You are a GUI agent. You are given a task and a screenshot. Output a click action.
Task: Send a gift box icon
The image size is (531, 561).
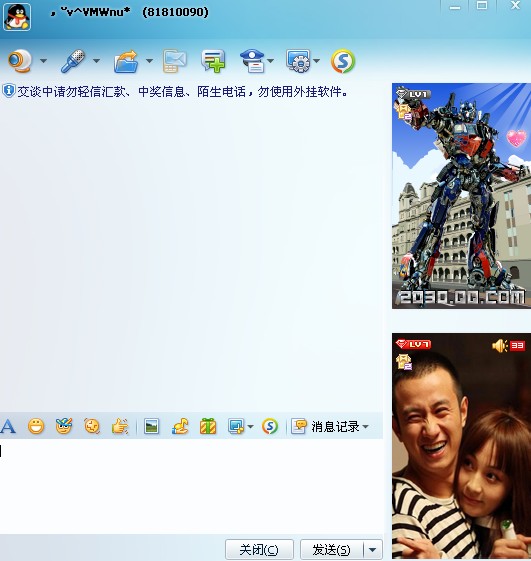tap(208, 426)
